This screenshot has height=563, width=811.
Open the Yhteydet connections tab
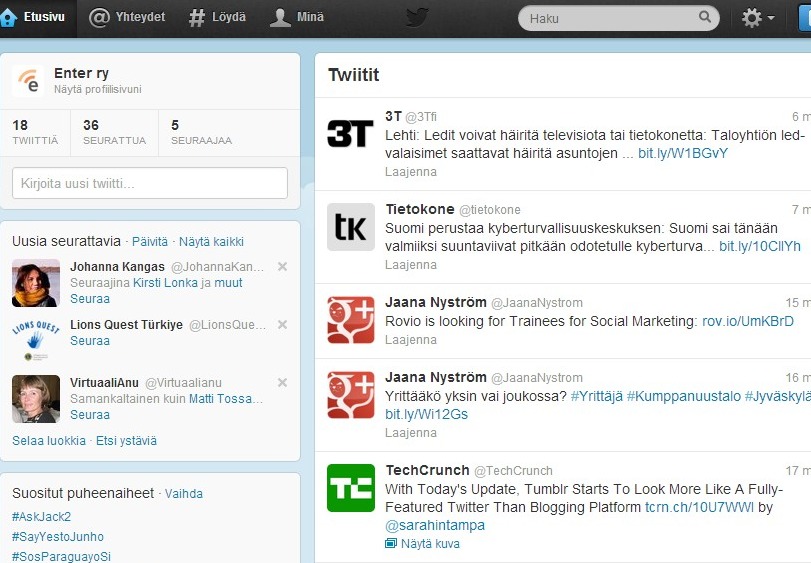127,18
